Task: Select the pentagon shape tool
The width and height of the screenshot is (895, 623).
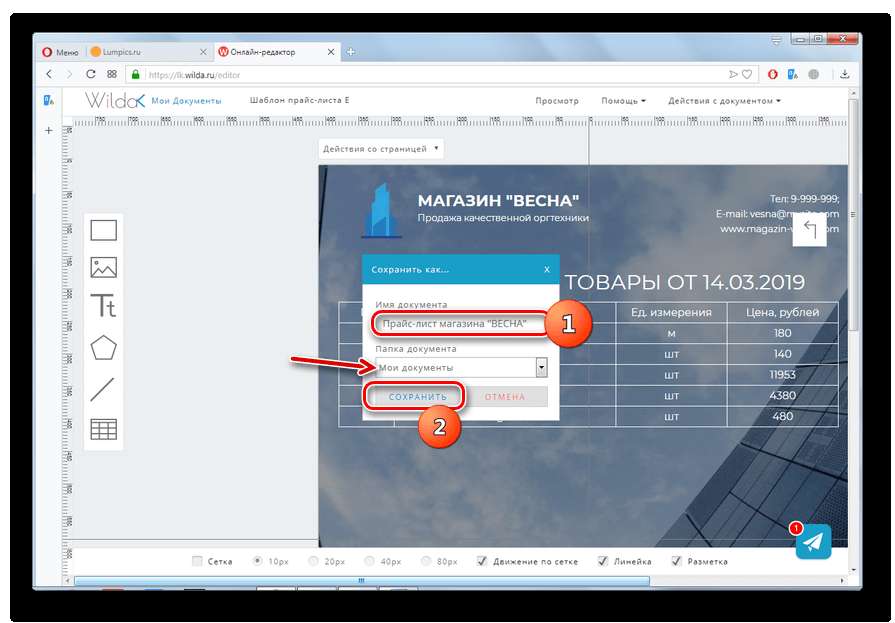Action: click(x=104, y=347)
